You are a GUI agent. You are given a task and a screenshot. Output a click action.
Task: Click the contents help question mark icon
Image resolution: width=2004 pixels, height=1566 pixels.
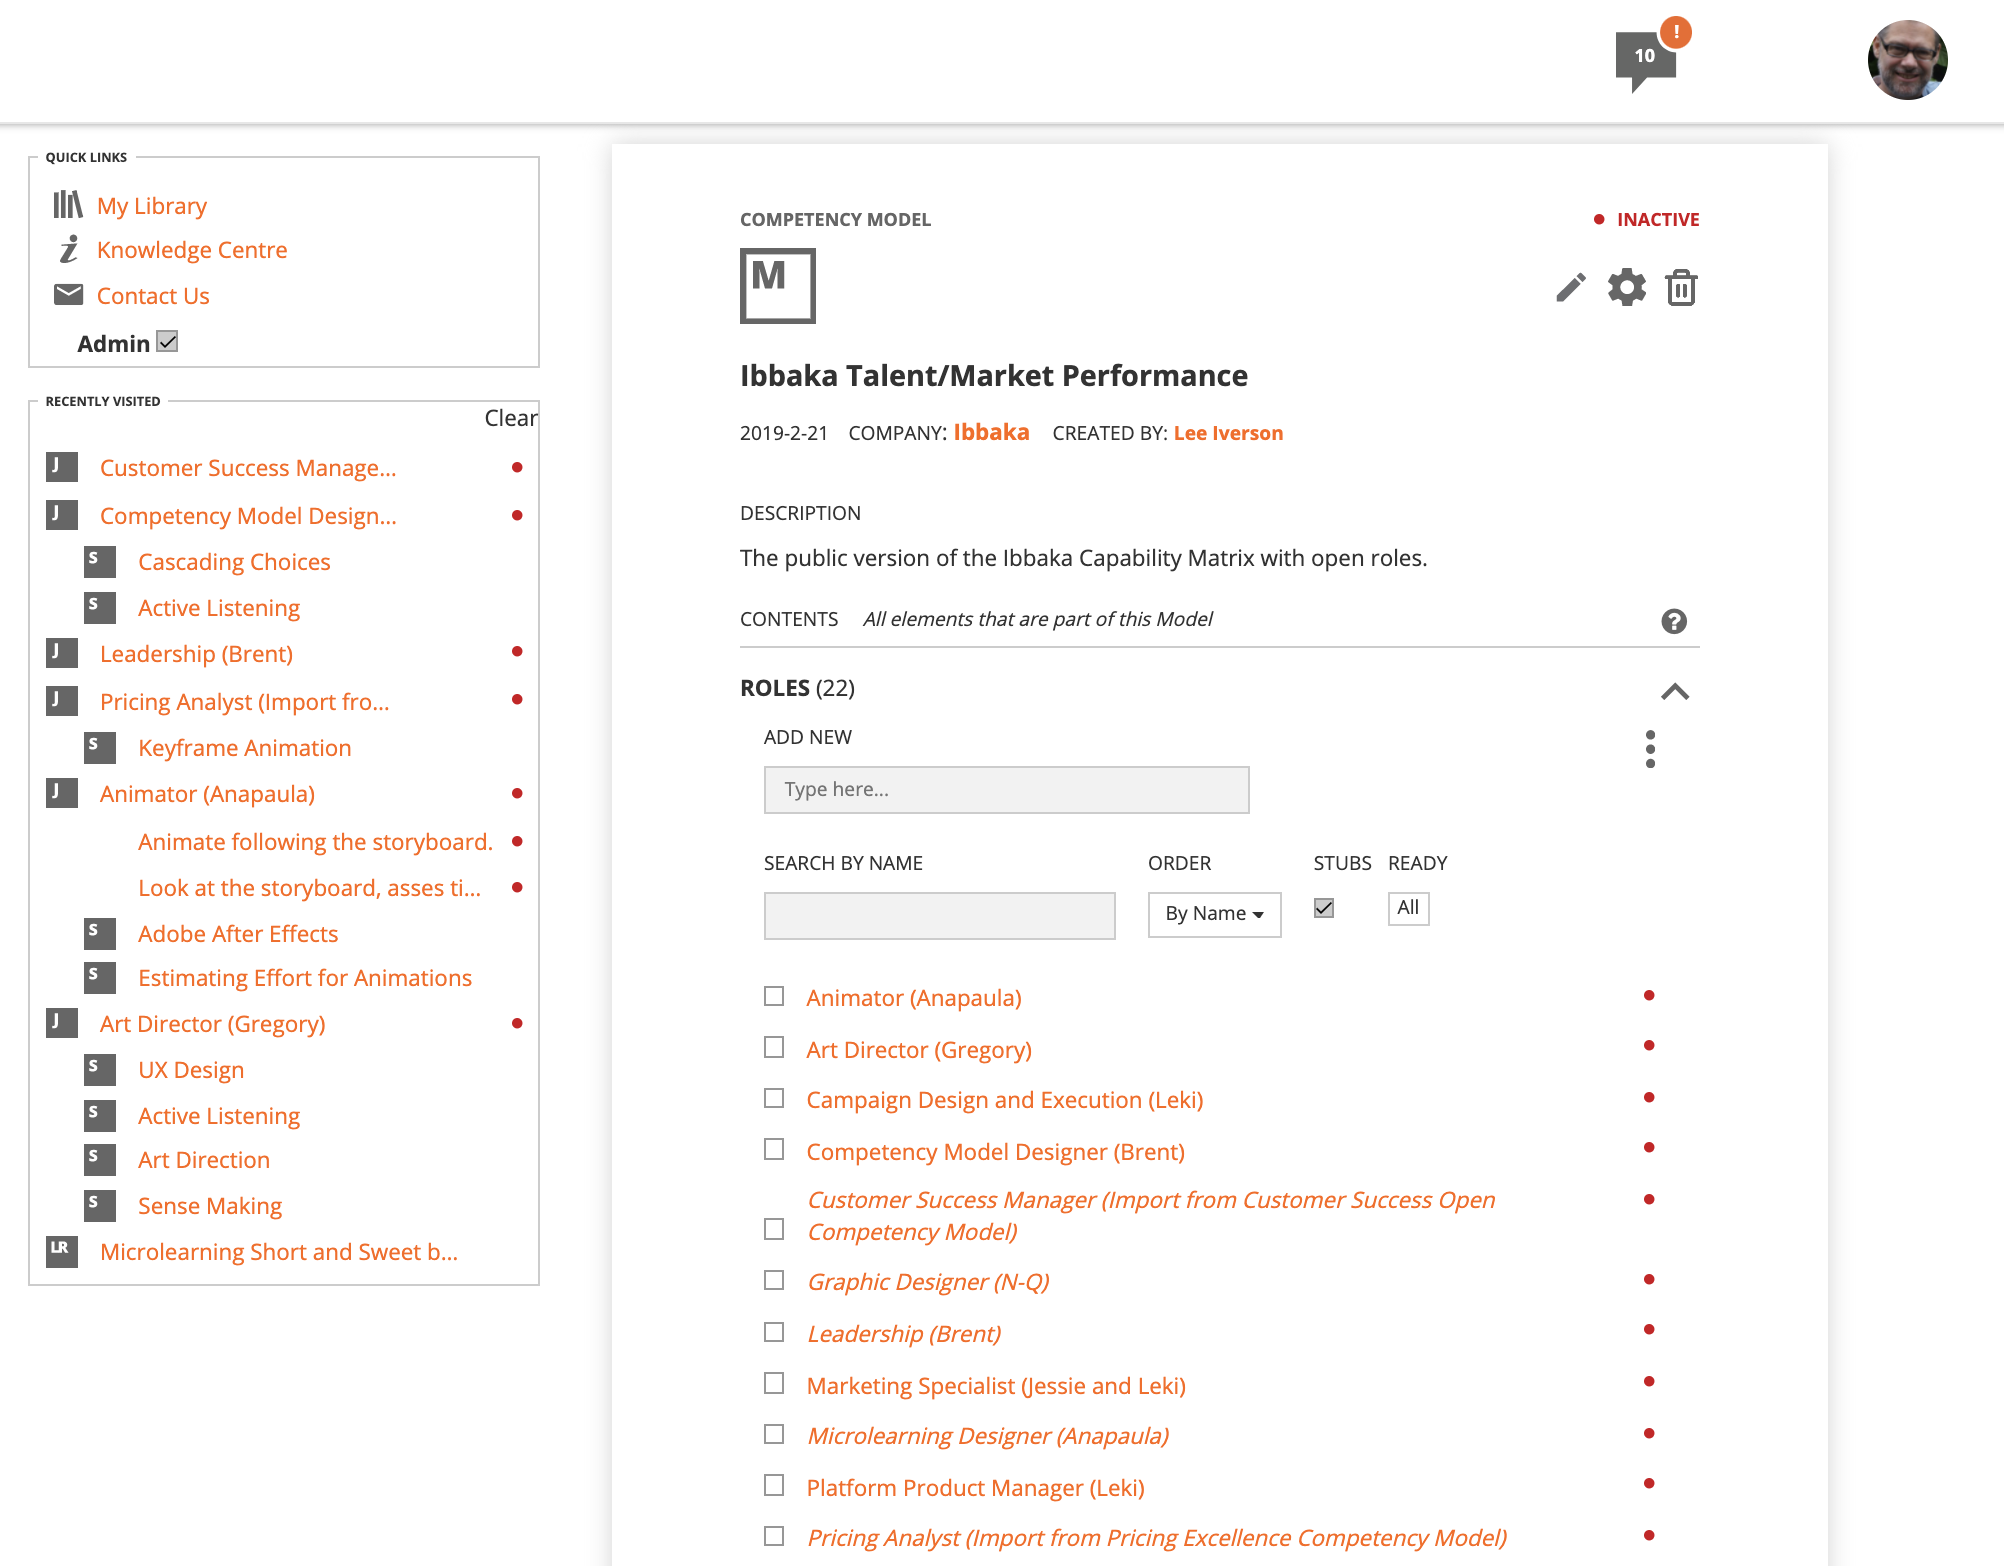[1674, 621]
